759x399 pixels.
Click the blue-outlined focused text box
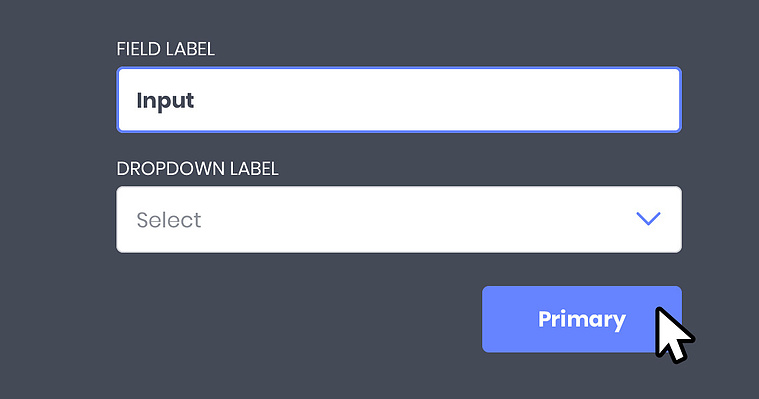click(x=399, y=100)
